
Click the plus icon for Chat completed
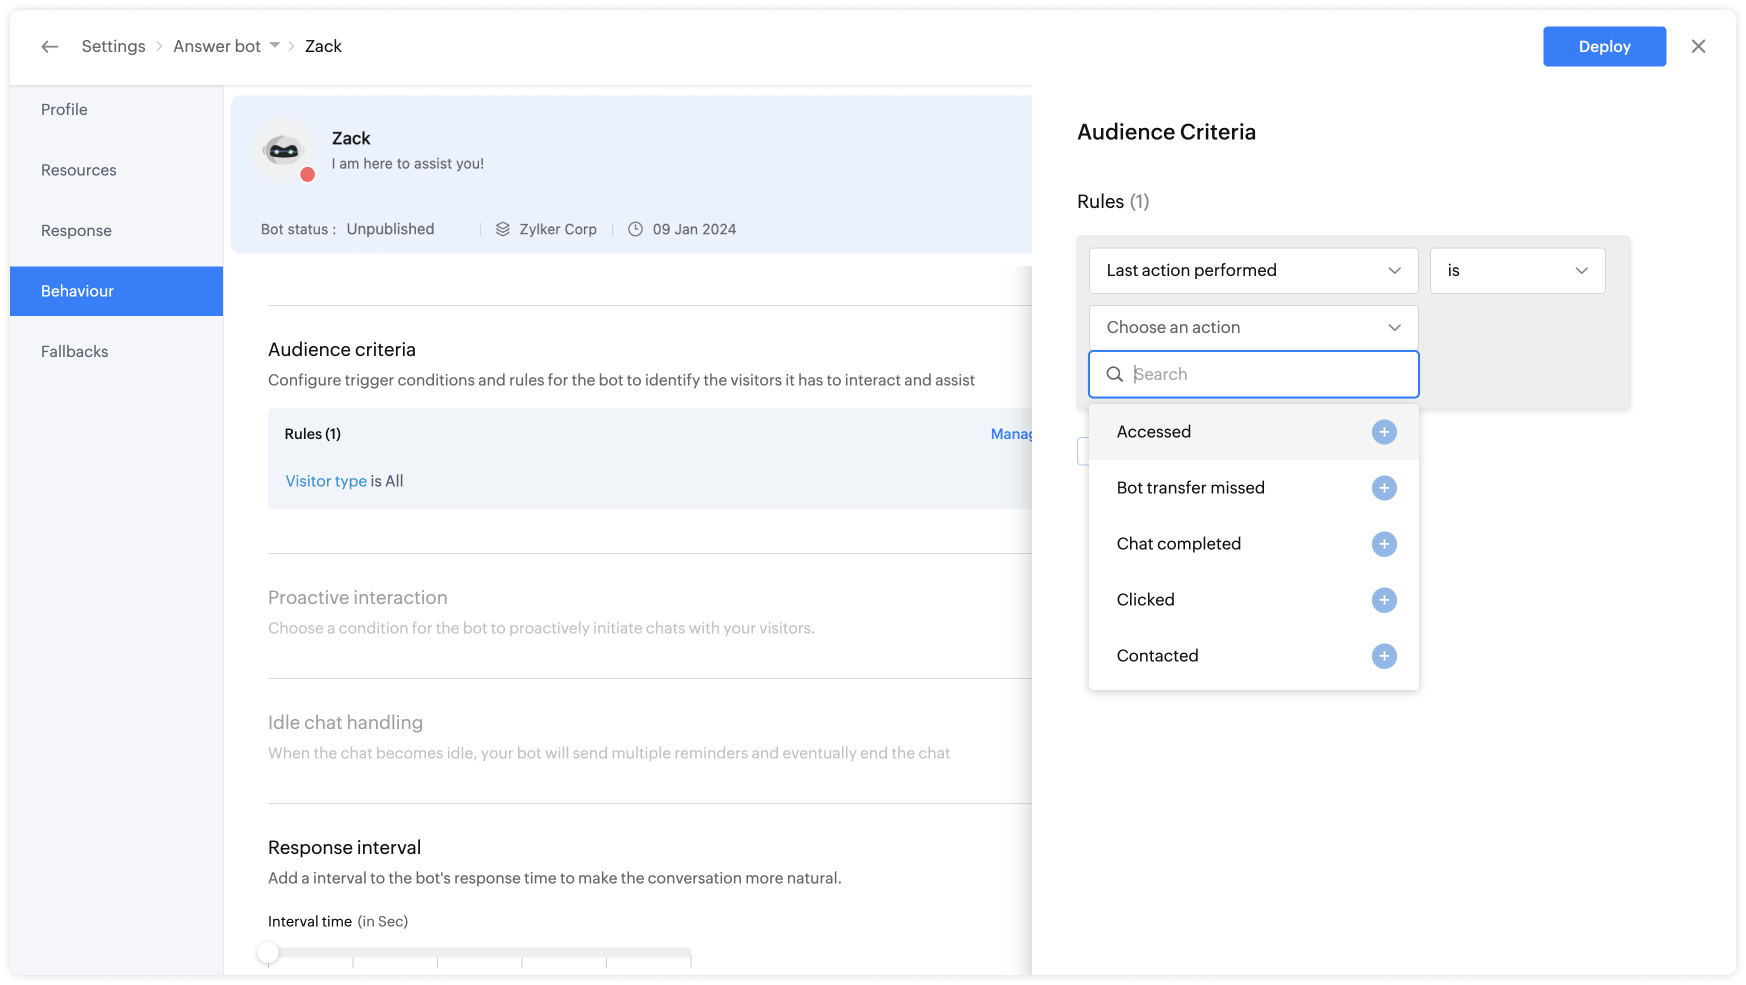click(x=1384, y=544)
